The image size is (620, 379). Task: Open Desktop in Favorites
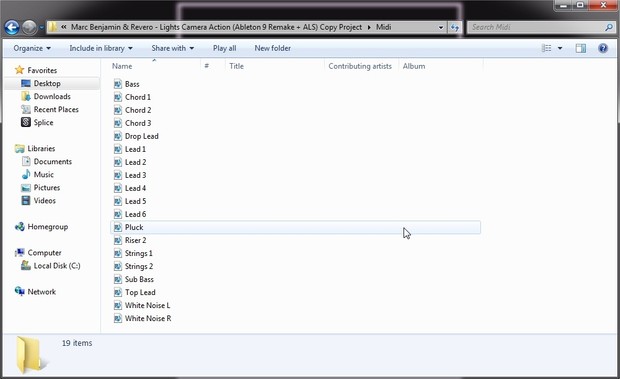[47, 83]
